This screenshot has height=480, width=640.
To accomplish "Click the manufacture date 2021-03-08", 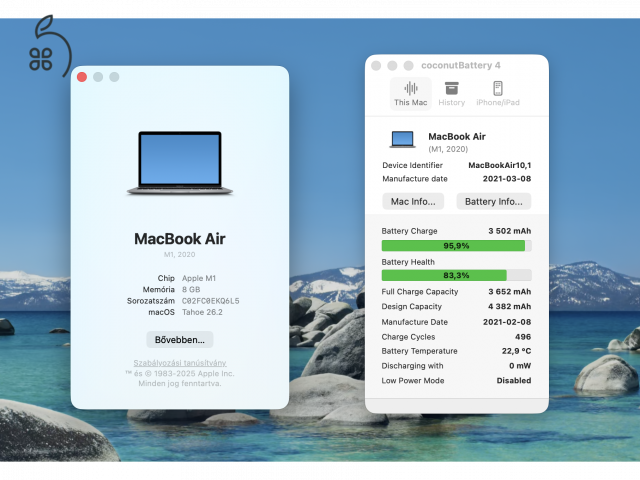I will tap(507, 179).
